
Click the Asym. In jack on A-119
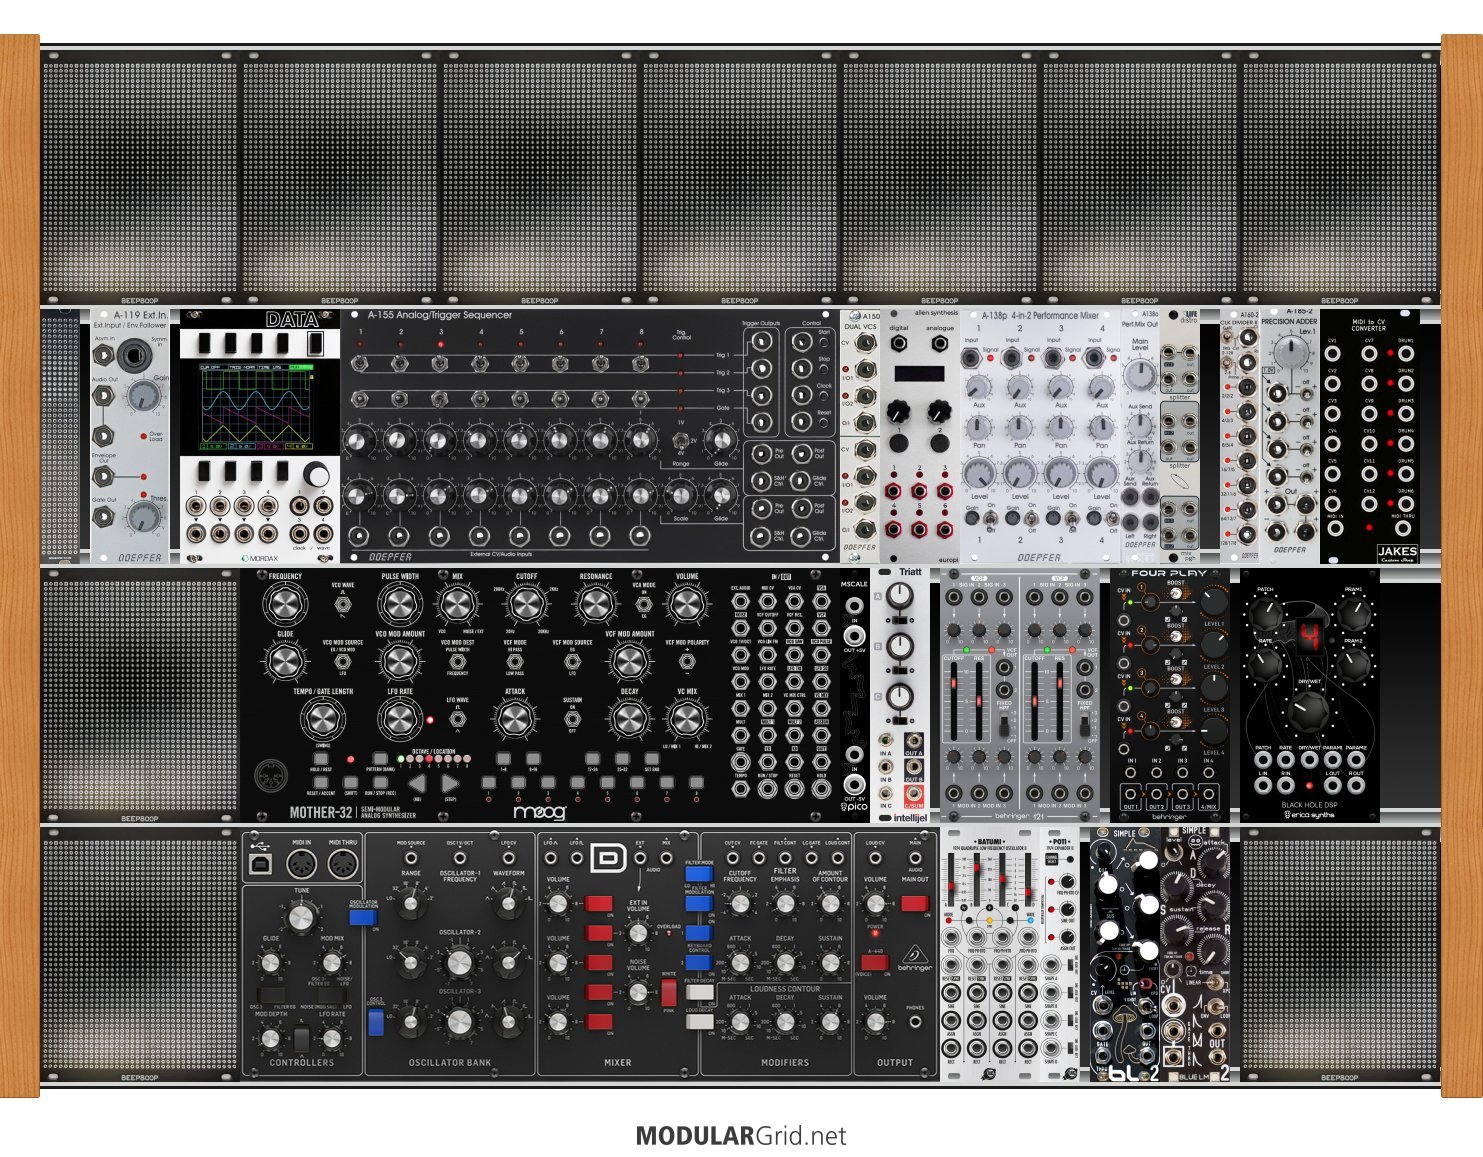[x=103, y=356]
